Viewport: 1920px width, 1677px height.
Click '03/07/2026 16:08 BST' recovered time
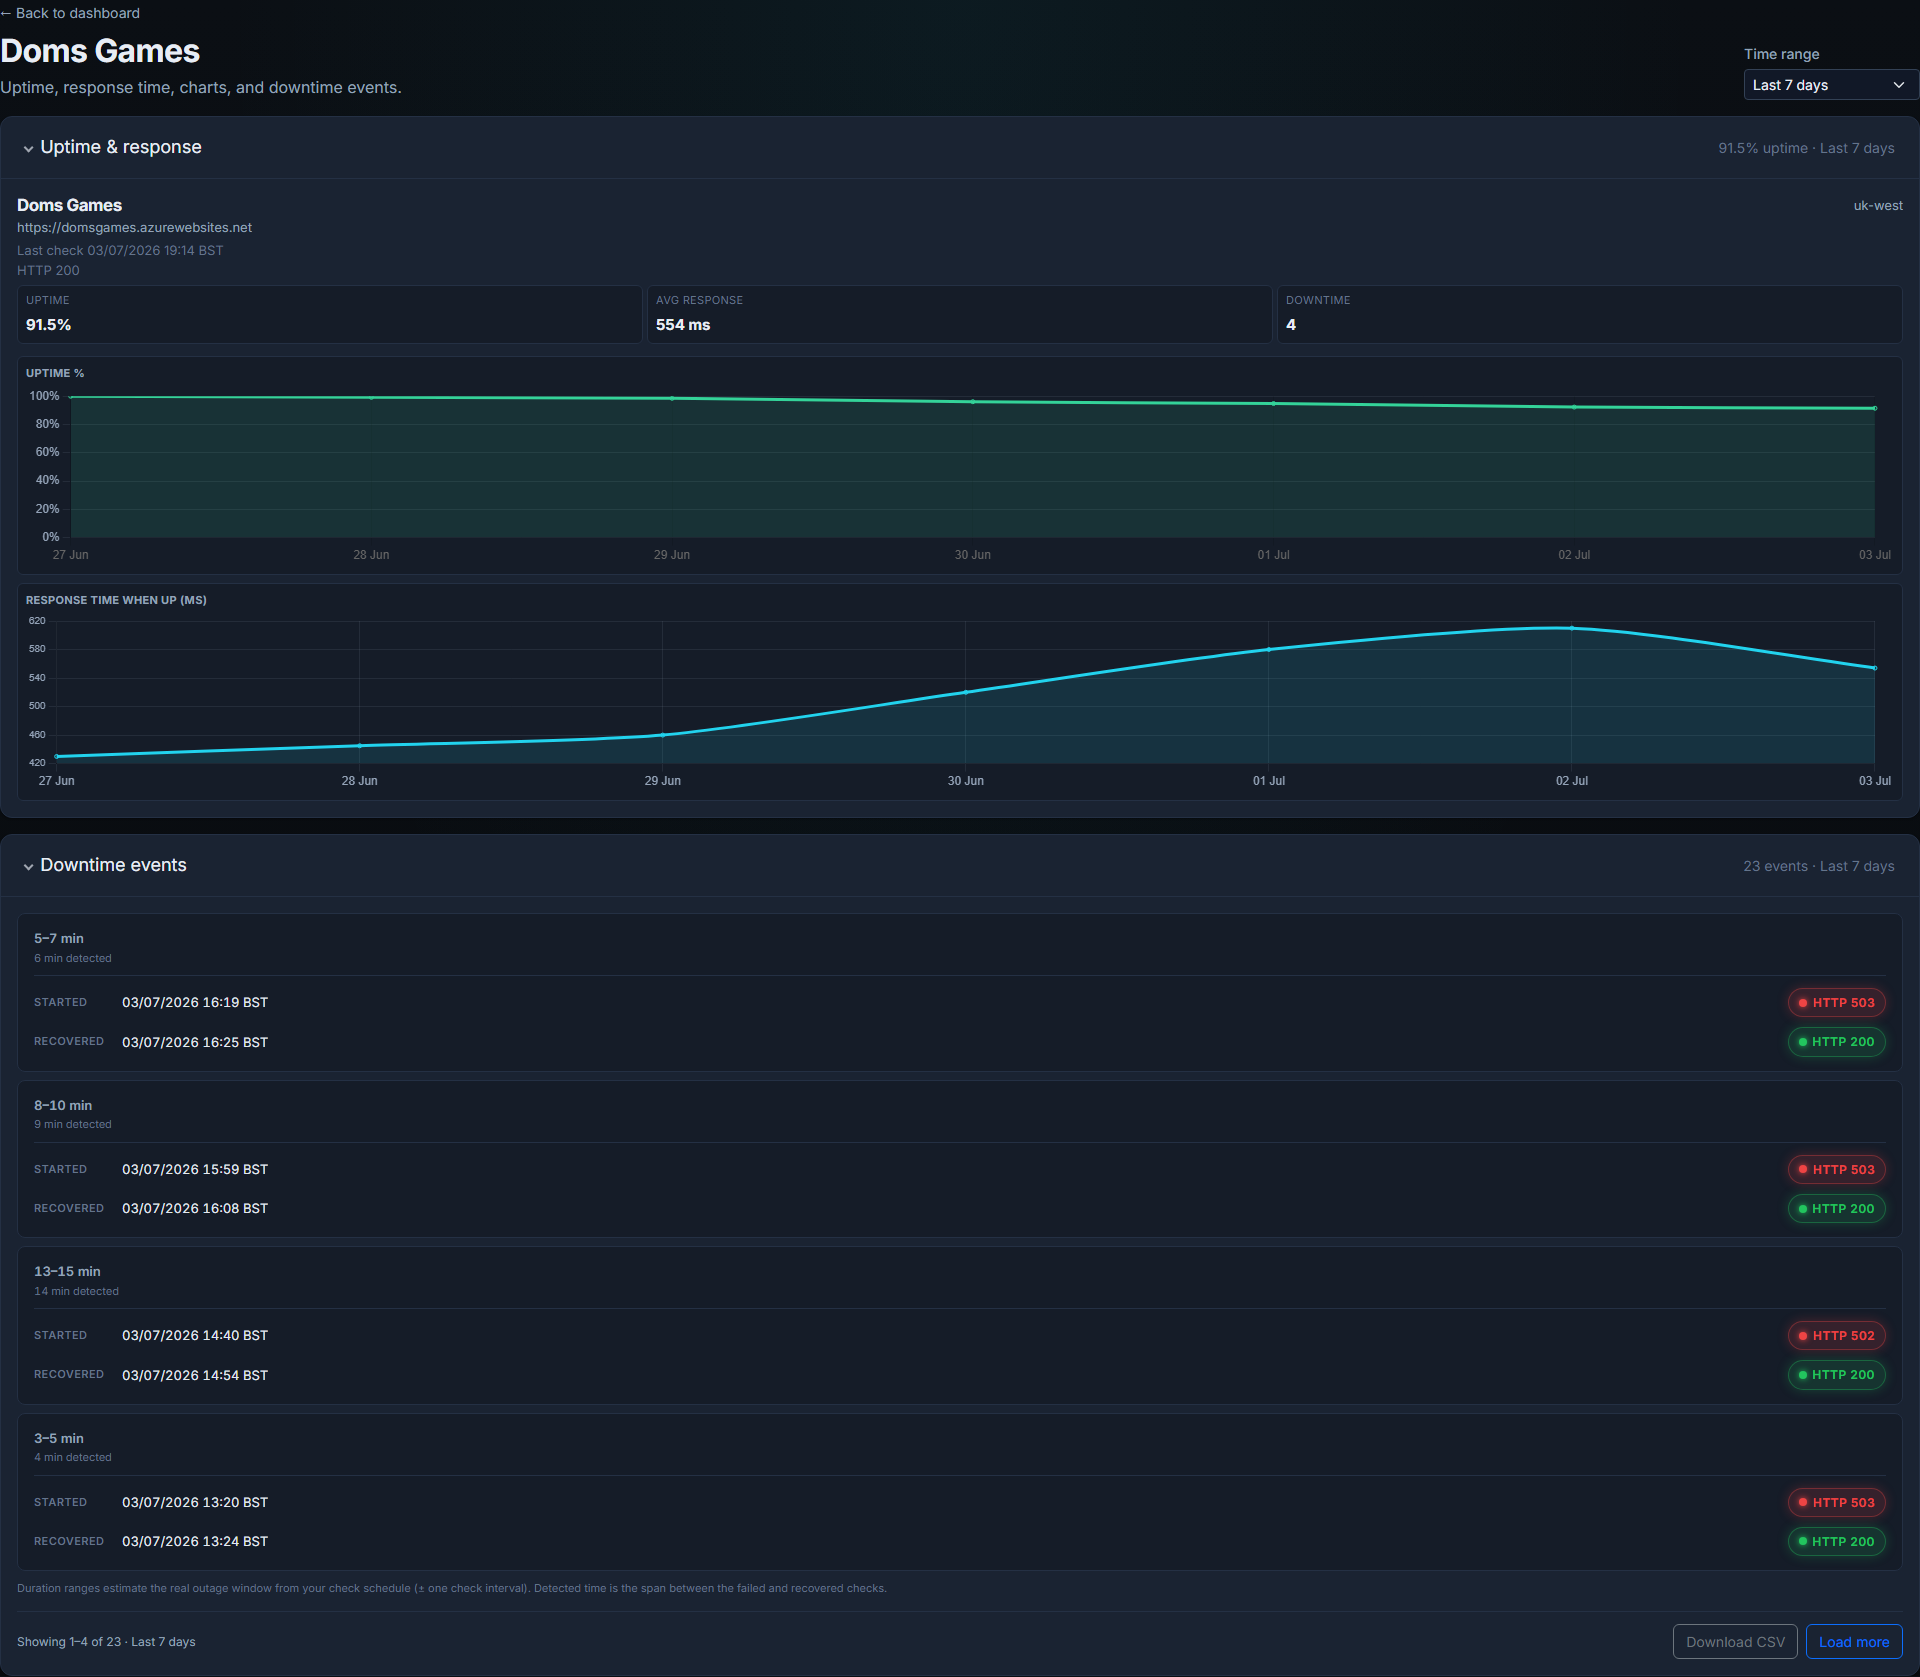click(195, 1209)
